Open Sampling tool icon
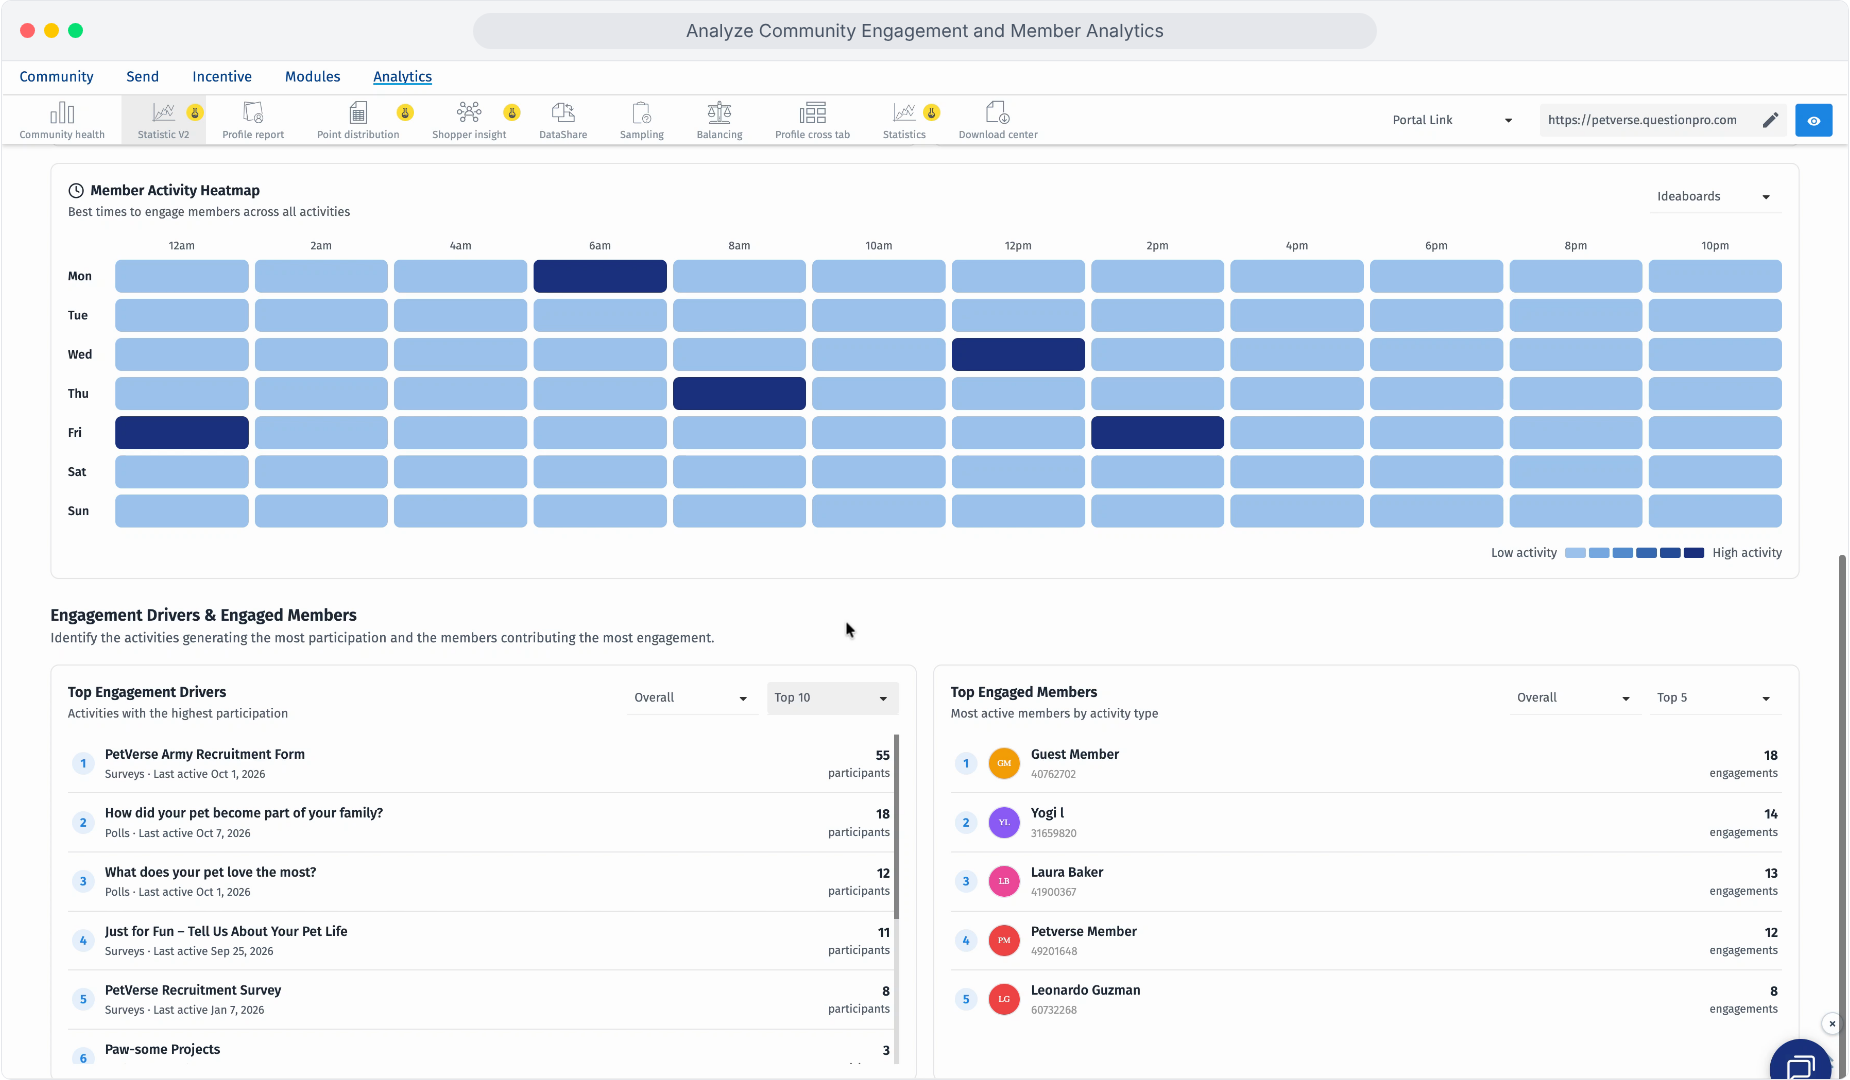The height and width of the screenshot is (1080, 1850). pyautogui.click(x=642, y=112)
